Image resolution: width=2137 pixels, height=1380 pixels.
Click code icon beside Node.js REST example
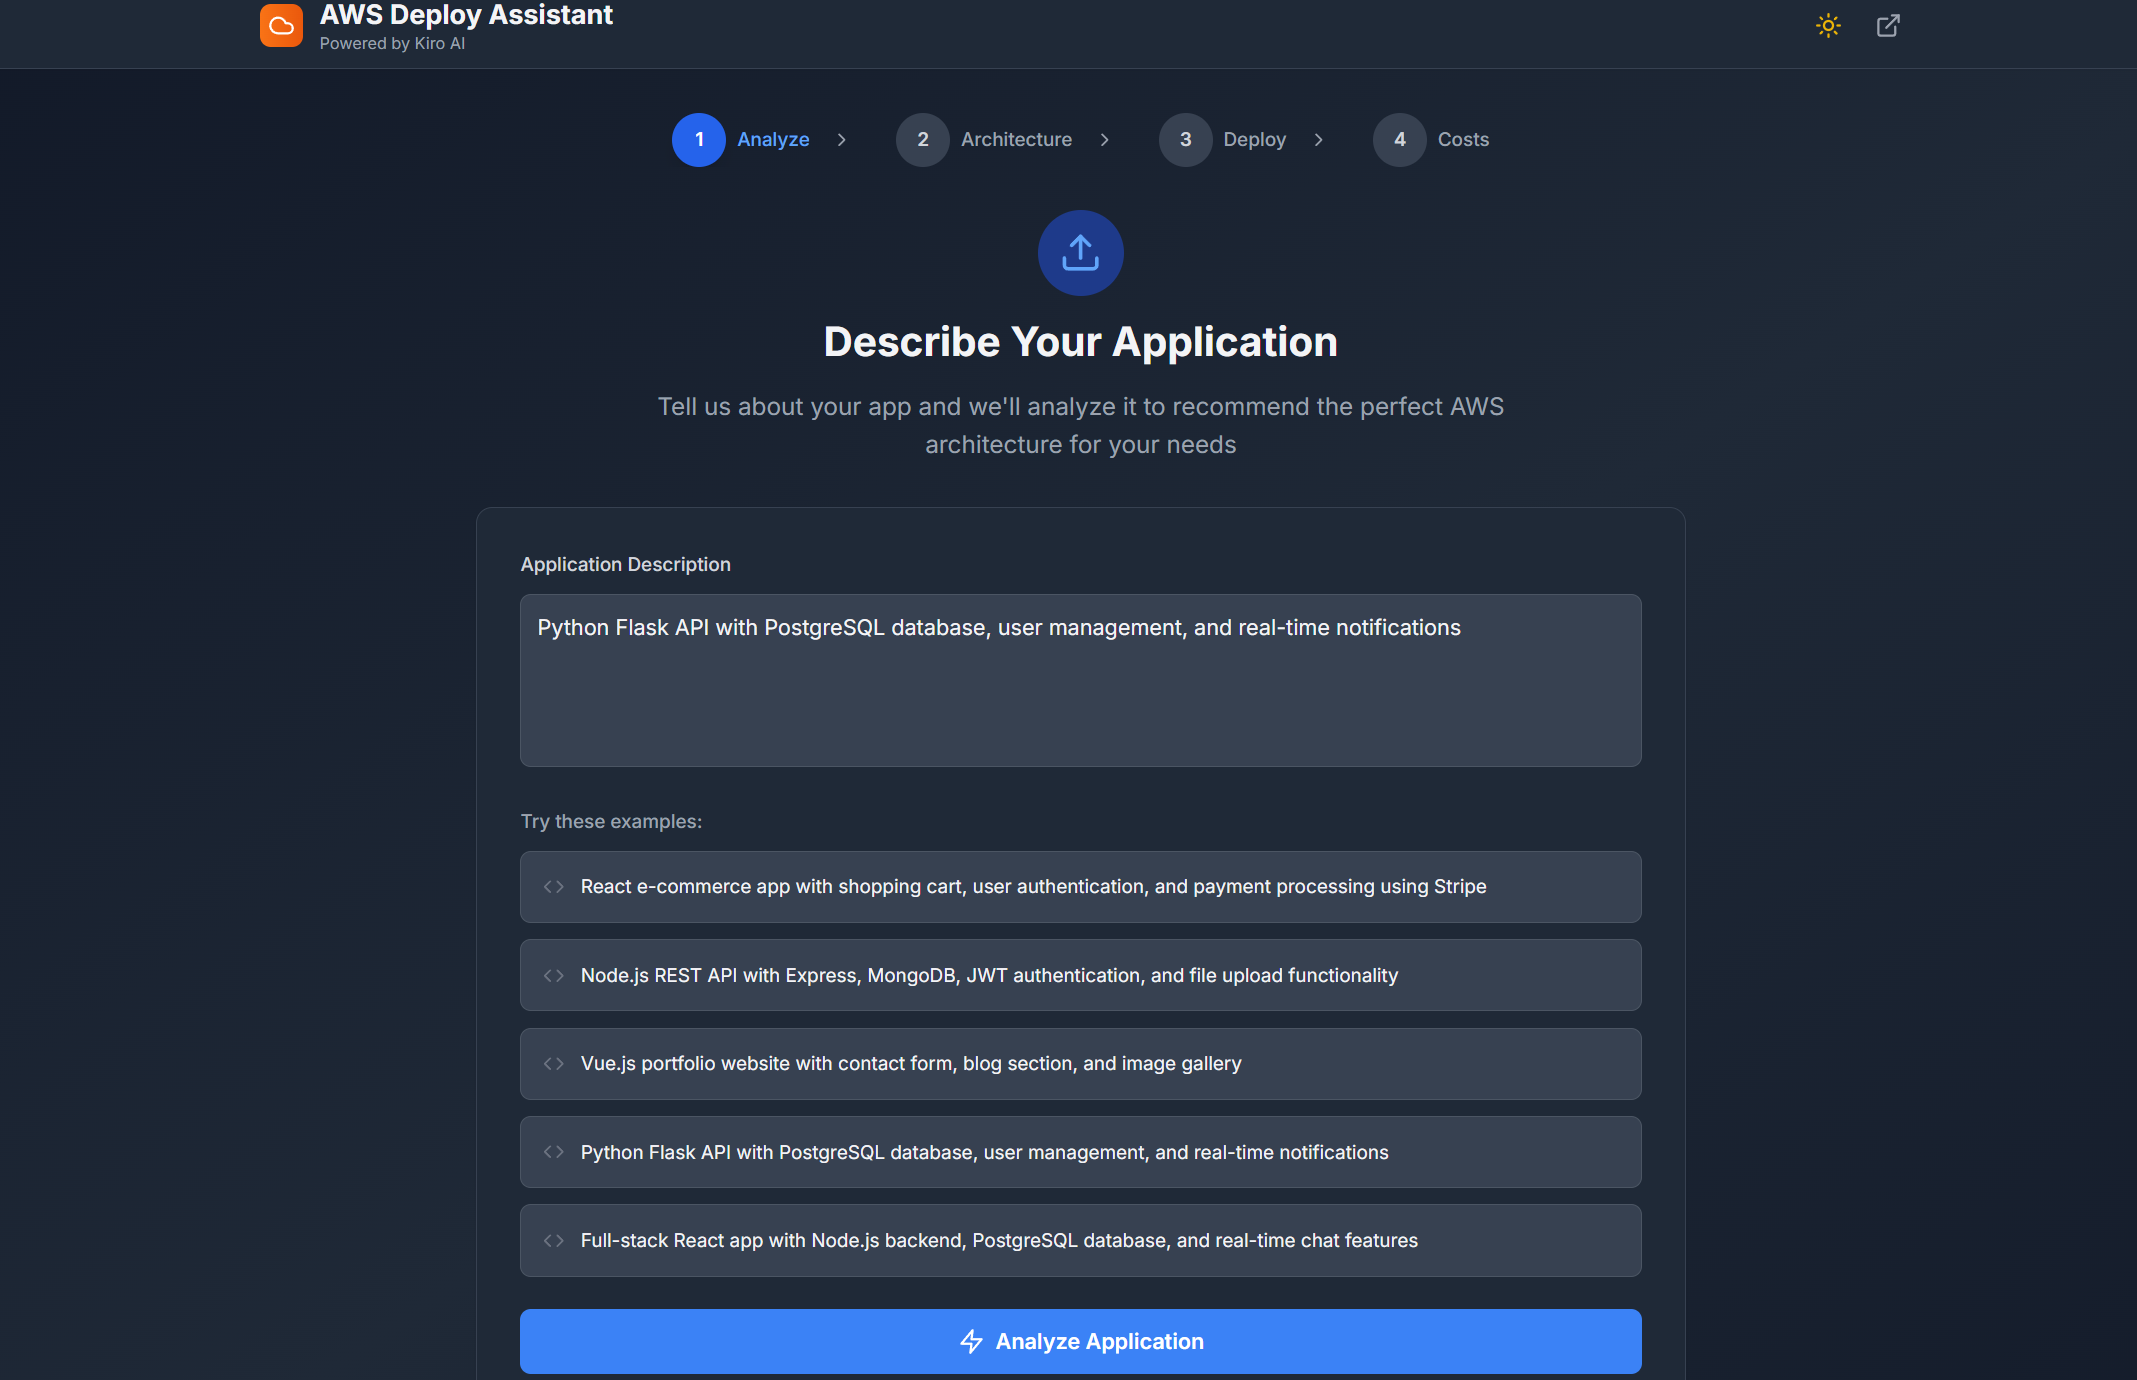coord(554,976)
